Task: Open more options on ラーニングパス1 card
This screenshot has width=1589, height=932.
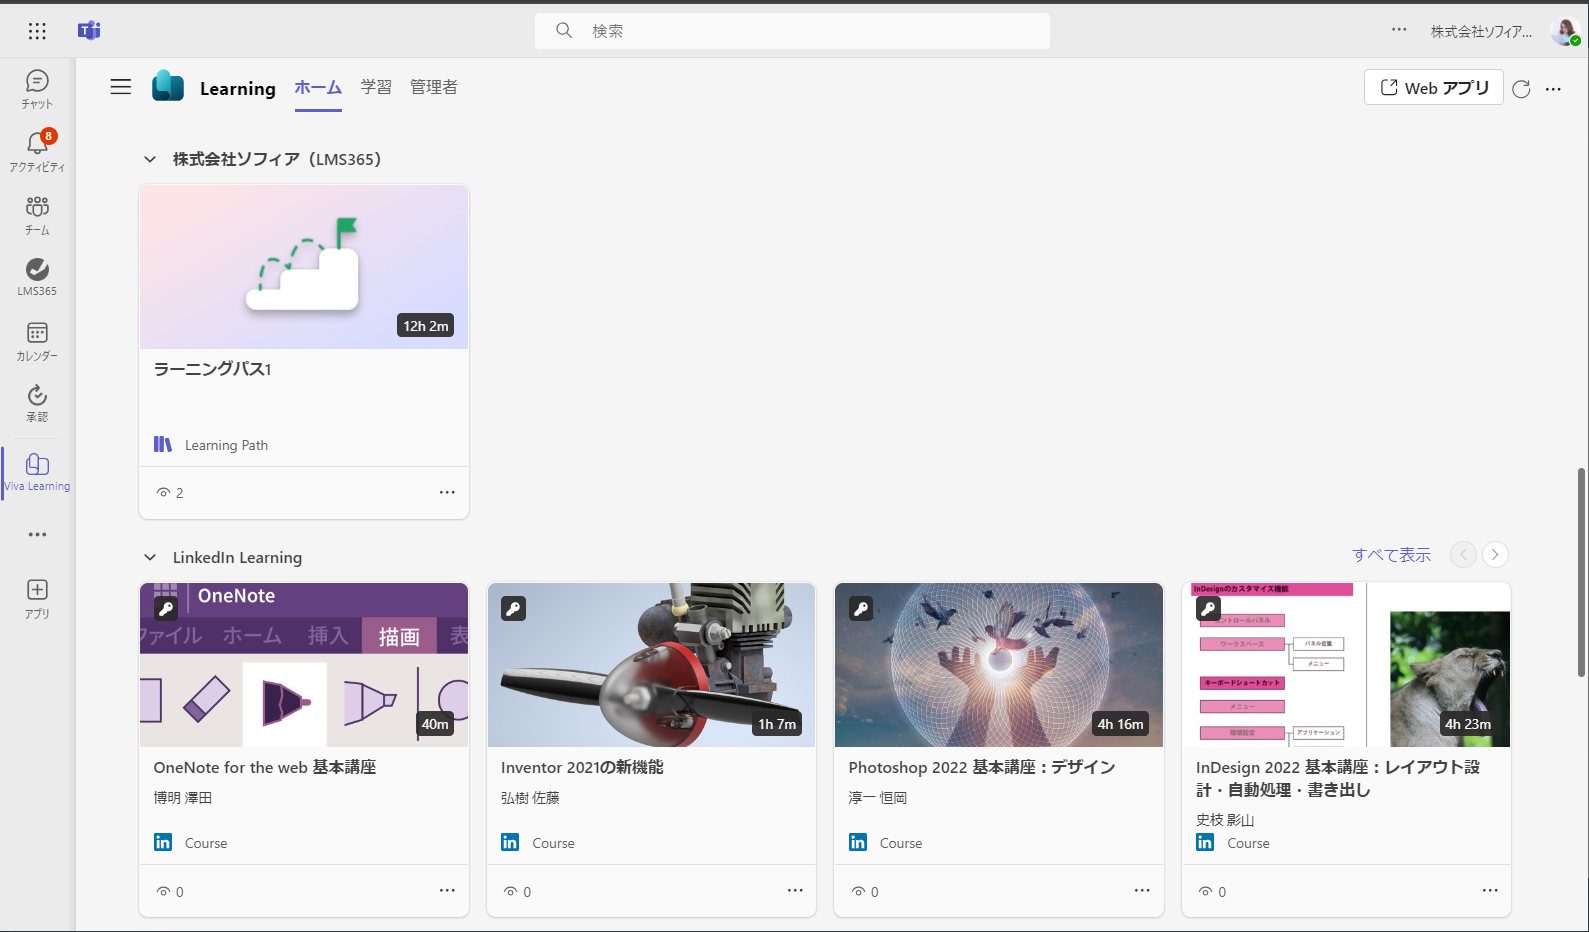Action: click(447, 492)
